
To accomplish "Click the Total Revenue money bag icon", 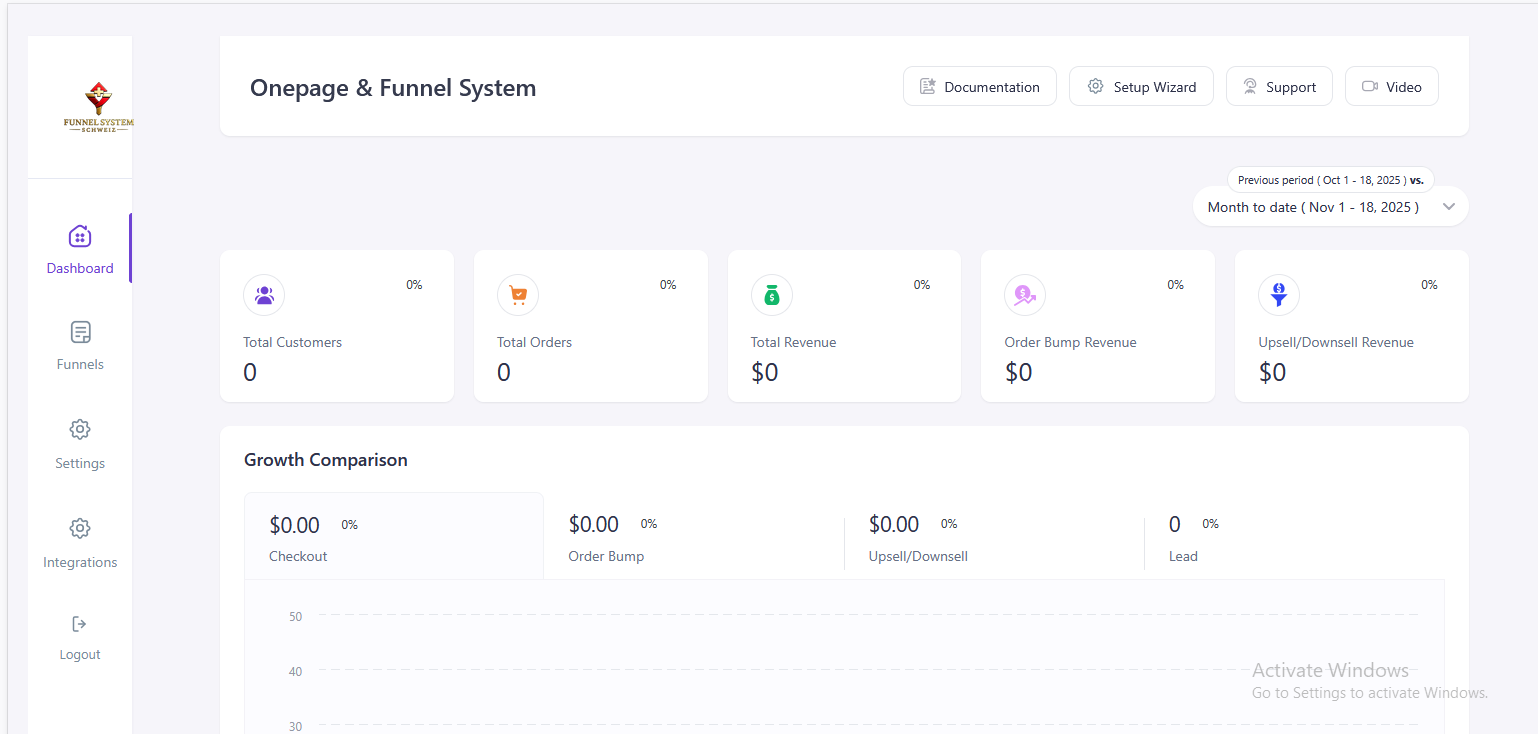I will pos(771,295).
